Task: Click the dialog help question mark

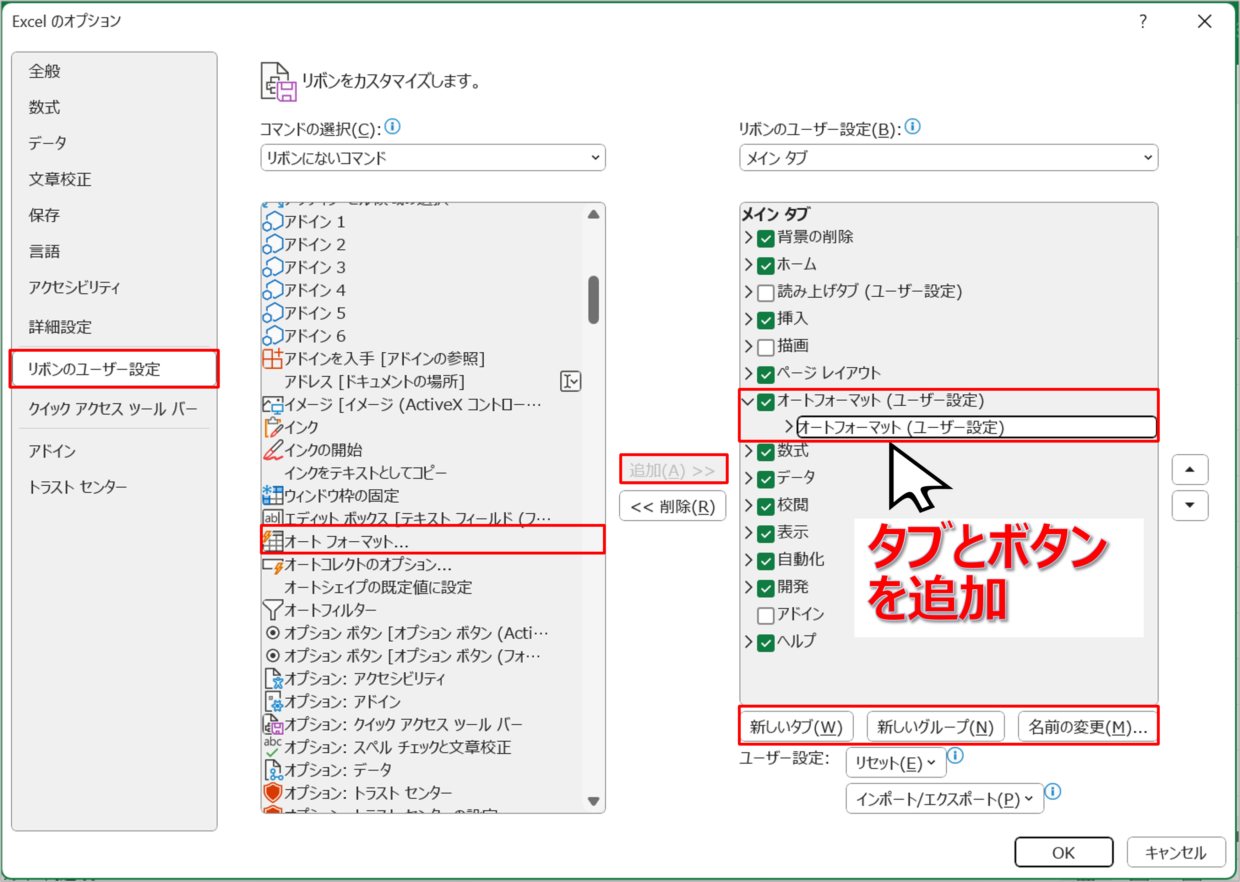Action: click(x=1143, y=21)
